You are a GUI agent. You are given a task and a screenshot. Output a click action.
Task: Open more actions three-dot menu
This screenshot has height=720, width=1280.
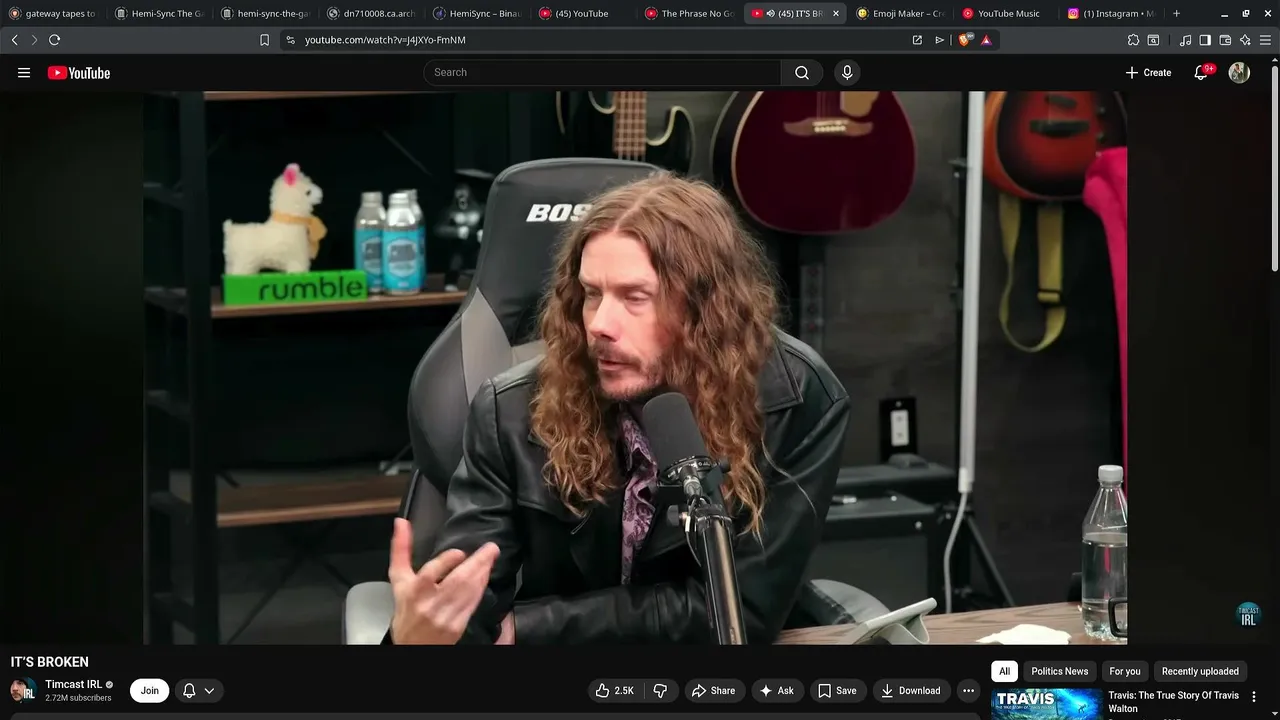click(x=968, y=690)
